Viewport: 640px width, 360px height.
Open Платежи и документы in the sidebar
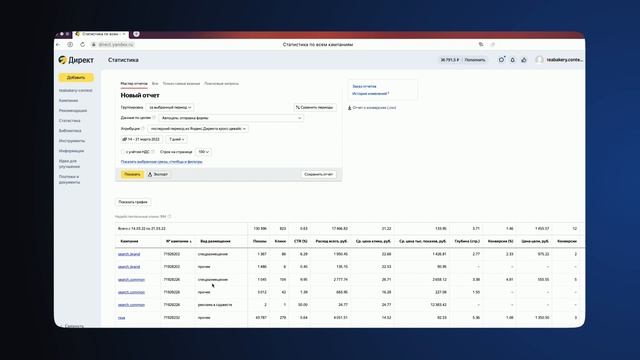pyautogui.click(x=69, y=180)
